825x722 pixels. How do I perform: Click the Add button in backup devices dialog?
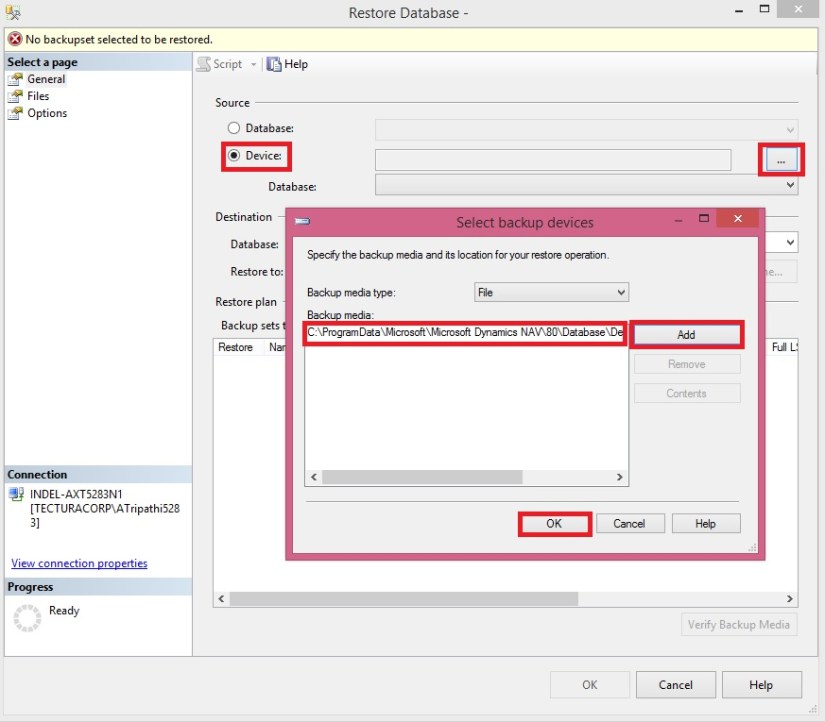pyautogui.click(x=687, y=334)
